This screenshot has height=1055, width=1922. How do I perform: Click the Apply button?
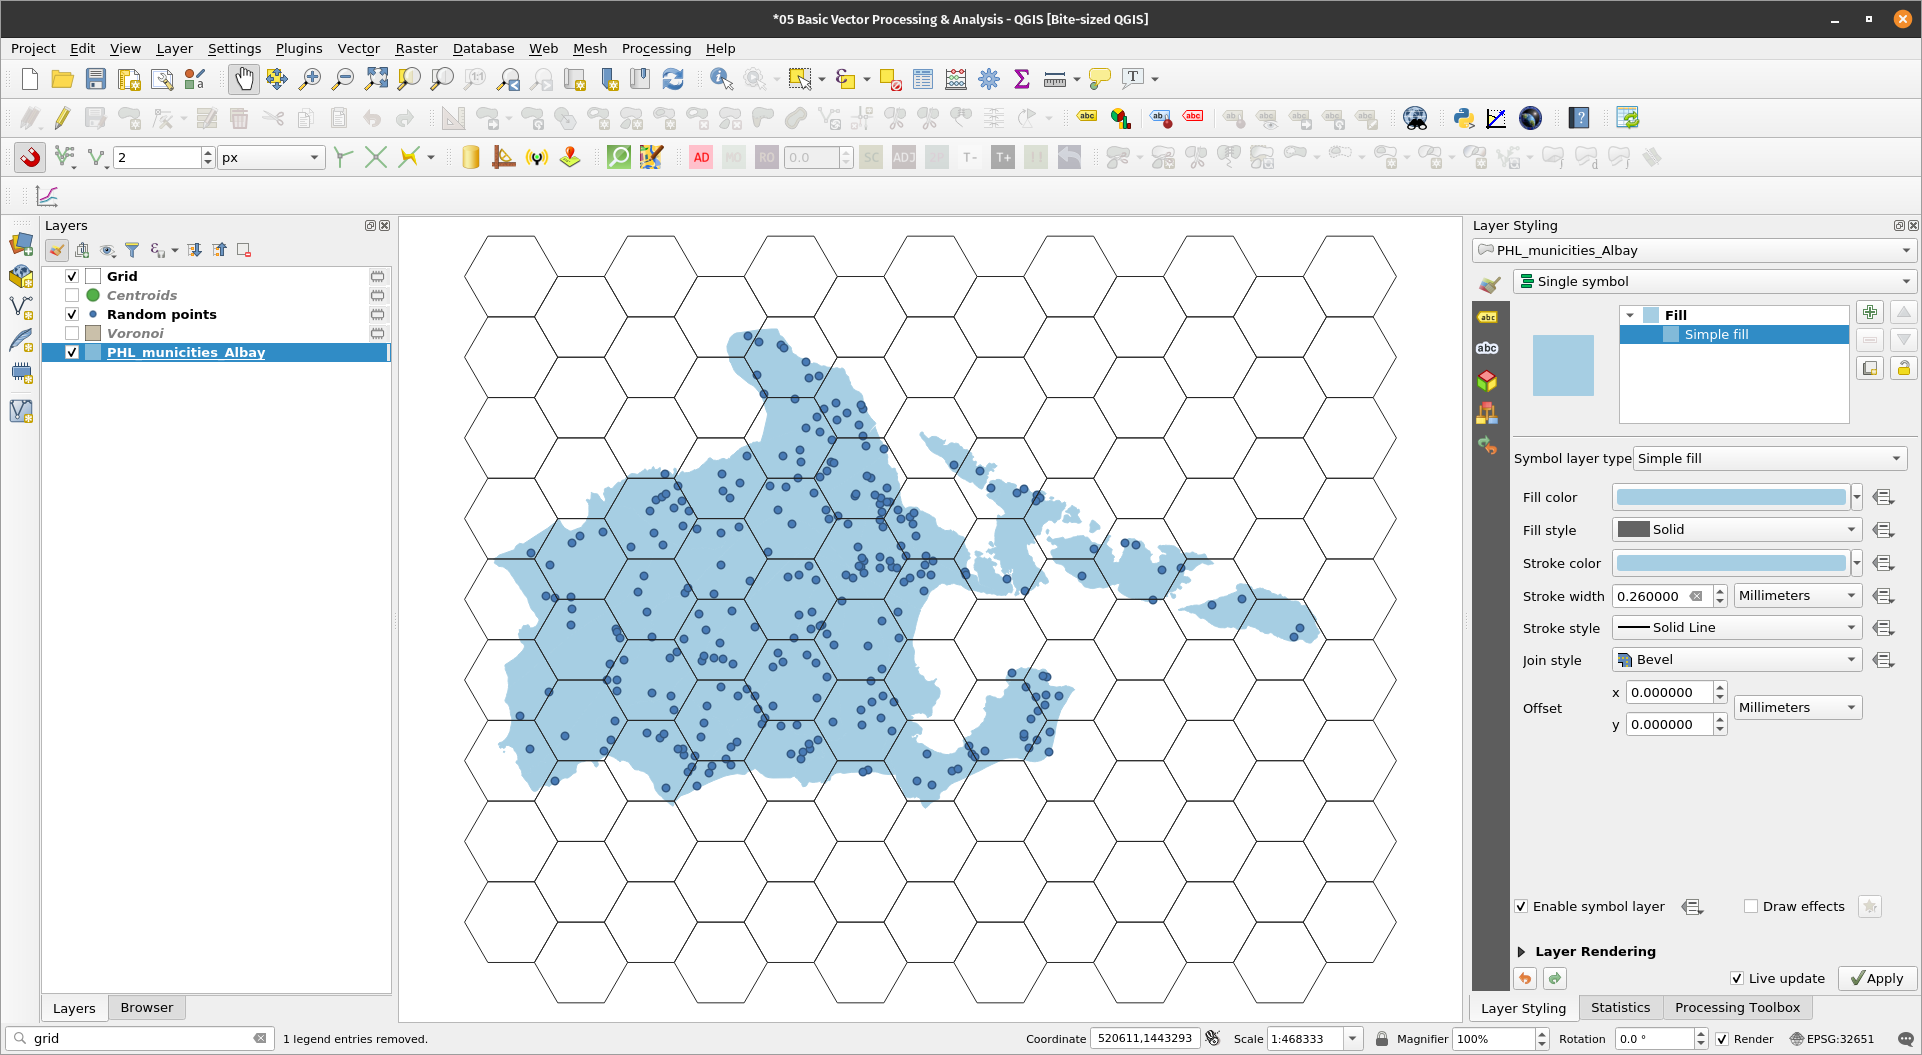(1877, 978)
